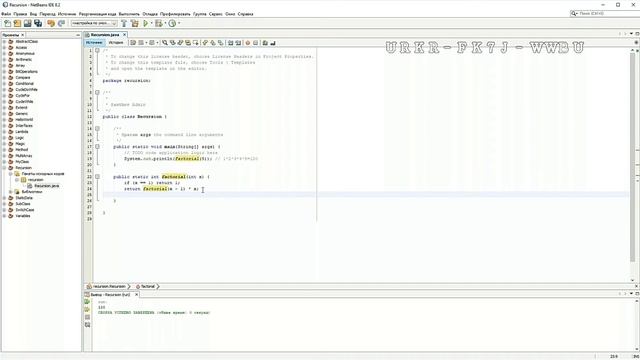Open the Правка menu
Viewport: 640px width, 360px height.
[20, 14]
